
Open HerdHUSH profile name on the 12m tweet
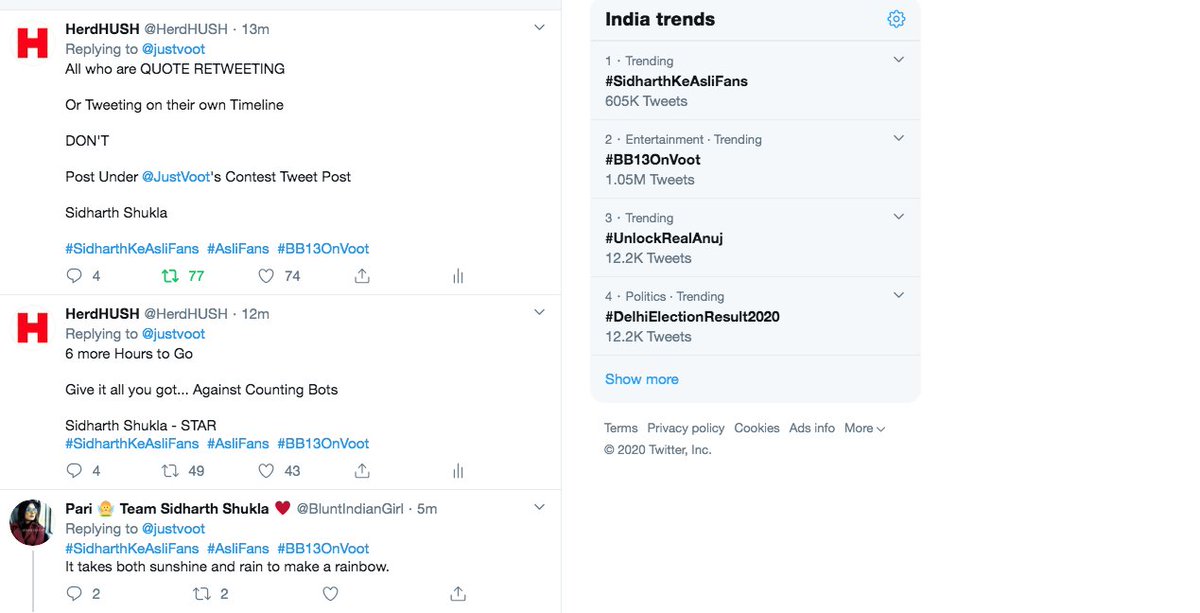102,314
